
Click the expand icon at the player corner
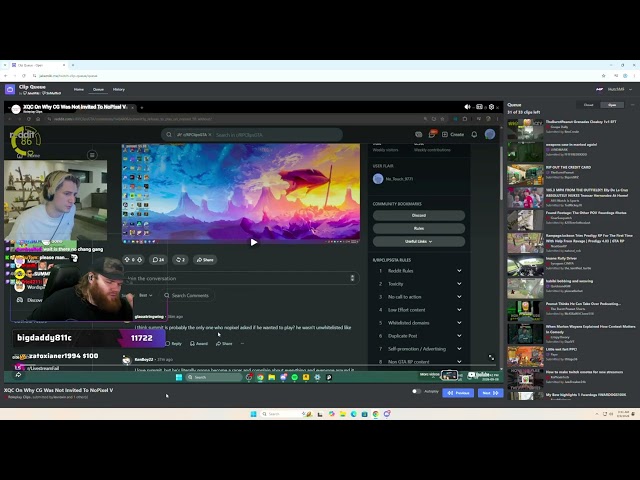pos(491,357)
